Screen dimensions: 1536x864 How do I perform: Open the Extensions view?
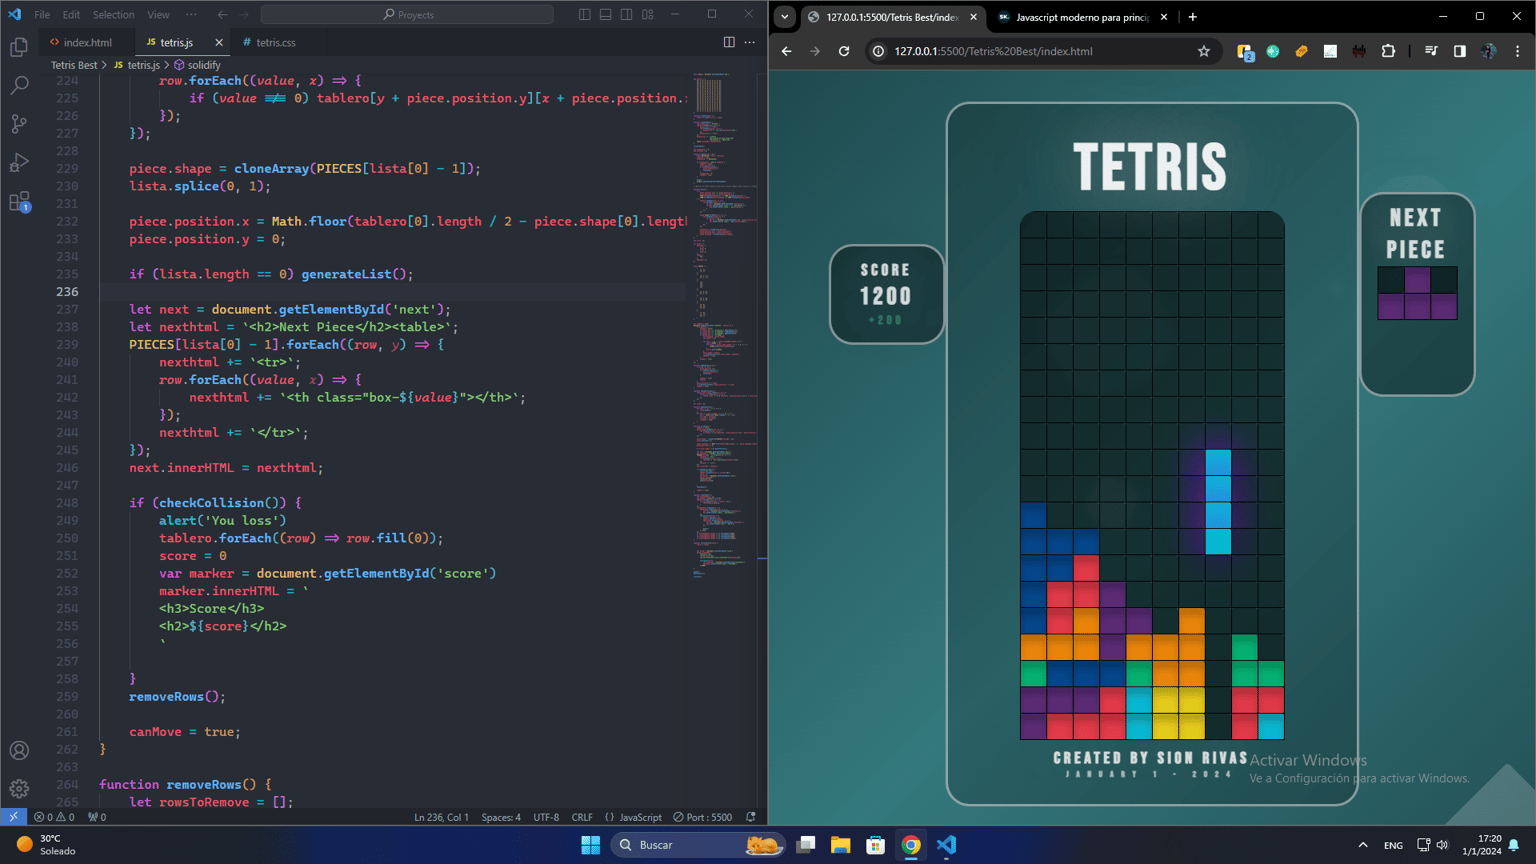(x=19, y=201)
